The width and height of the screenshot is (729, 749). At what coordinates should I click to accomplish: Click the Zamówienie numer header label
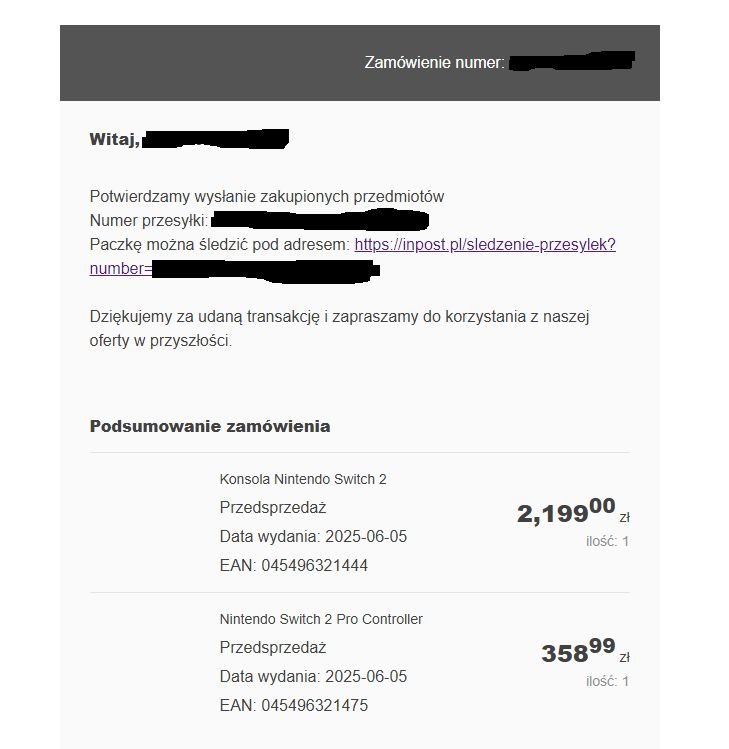[434, 63]
